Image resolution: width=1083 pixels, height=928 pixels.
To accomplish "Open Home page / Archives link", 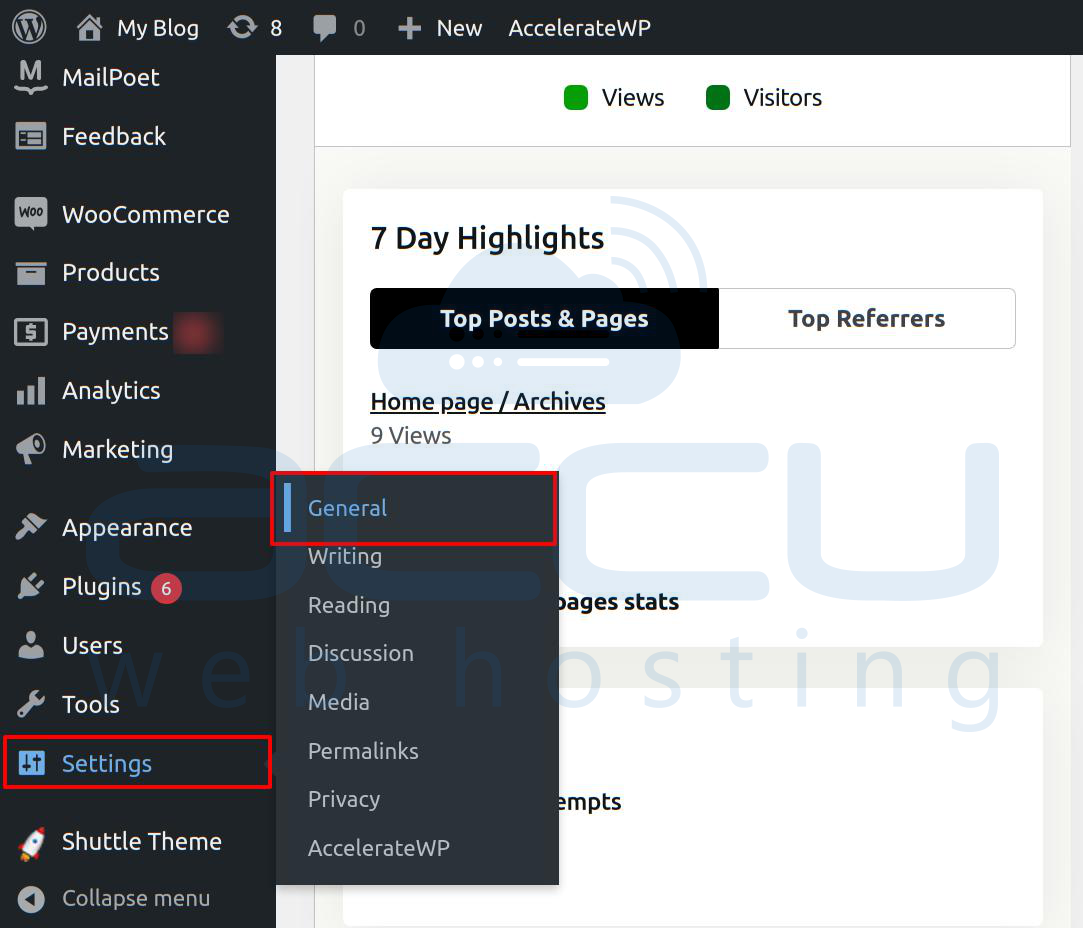I will point(488,401).
